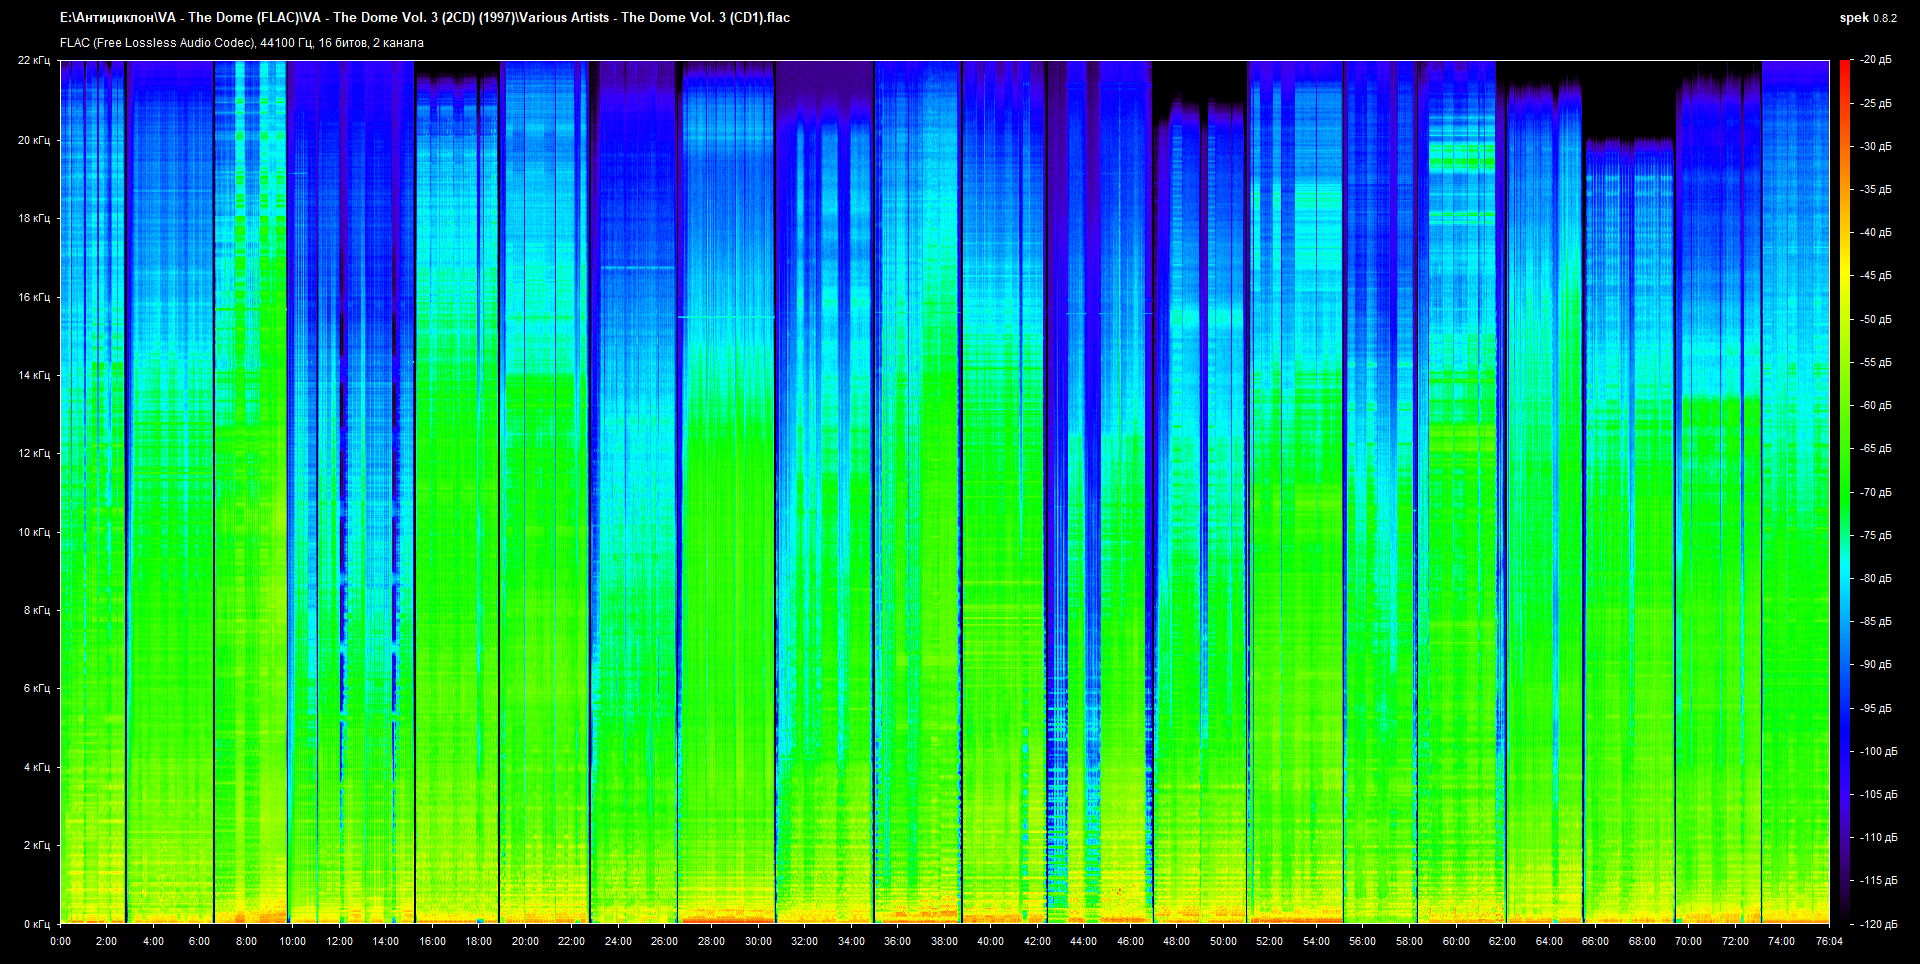Click the 16 кГц frequency label
The width and height of the screenshot is (1920, 964).
pos(34,297)
